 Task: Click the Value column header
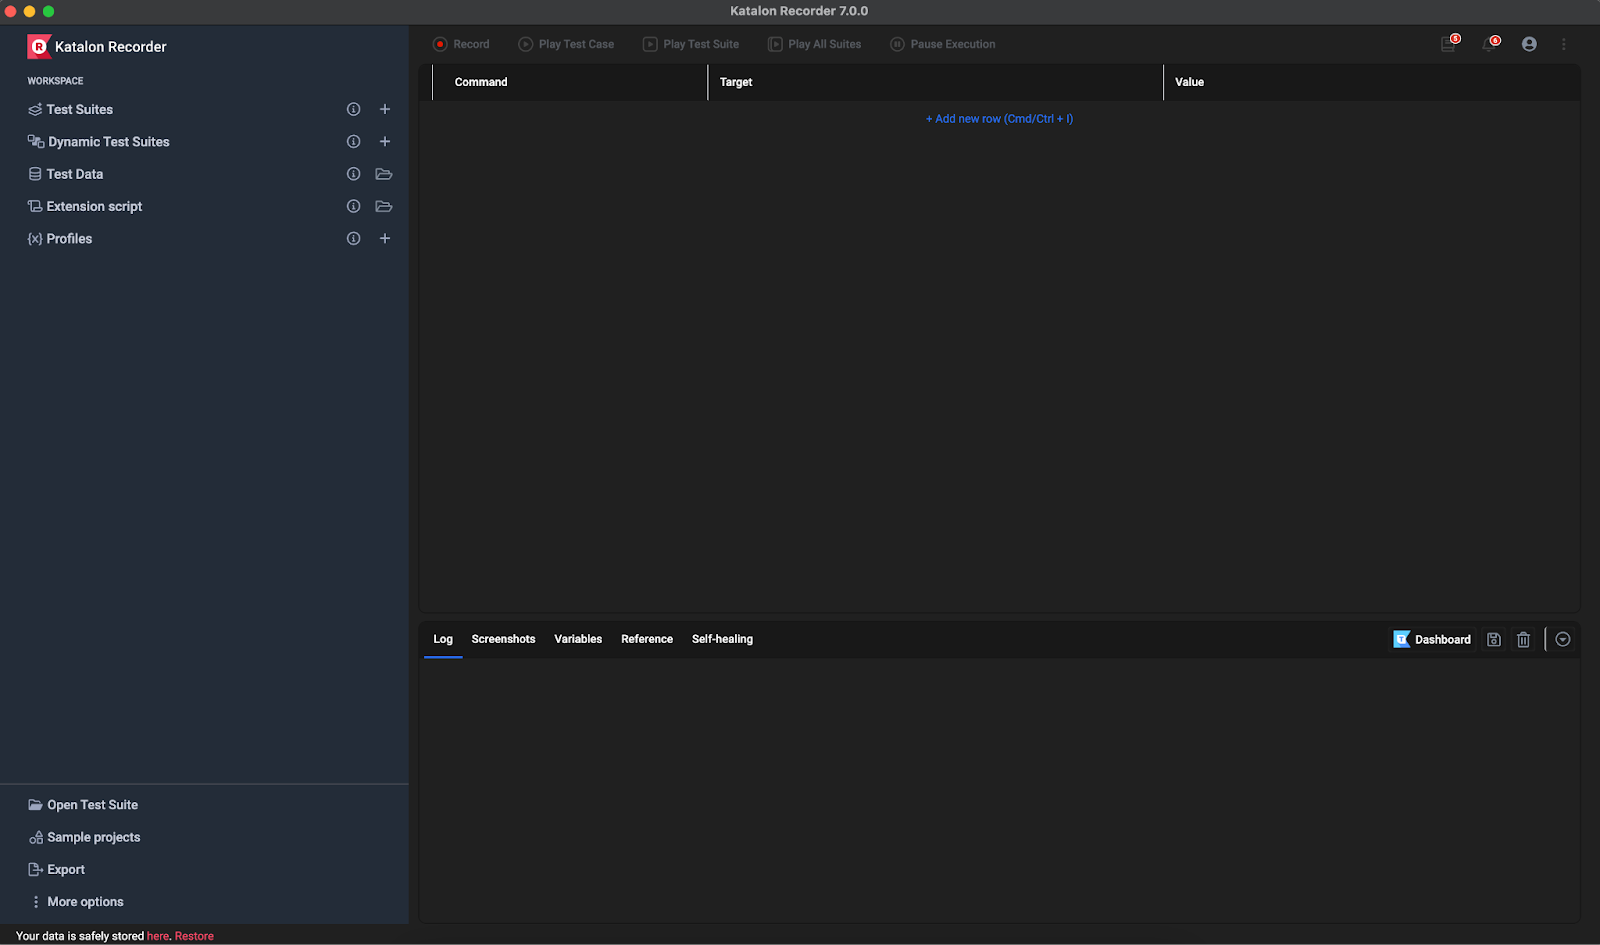(1189, 82)
